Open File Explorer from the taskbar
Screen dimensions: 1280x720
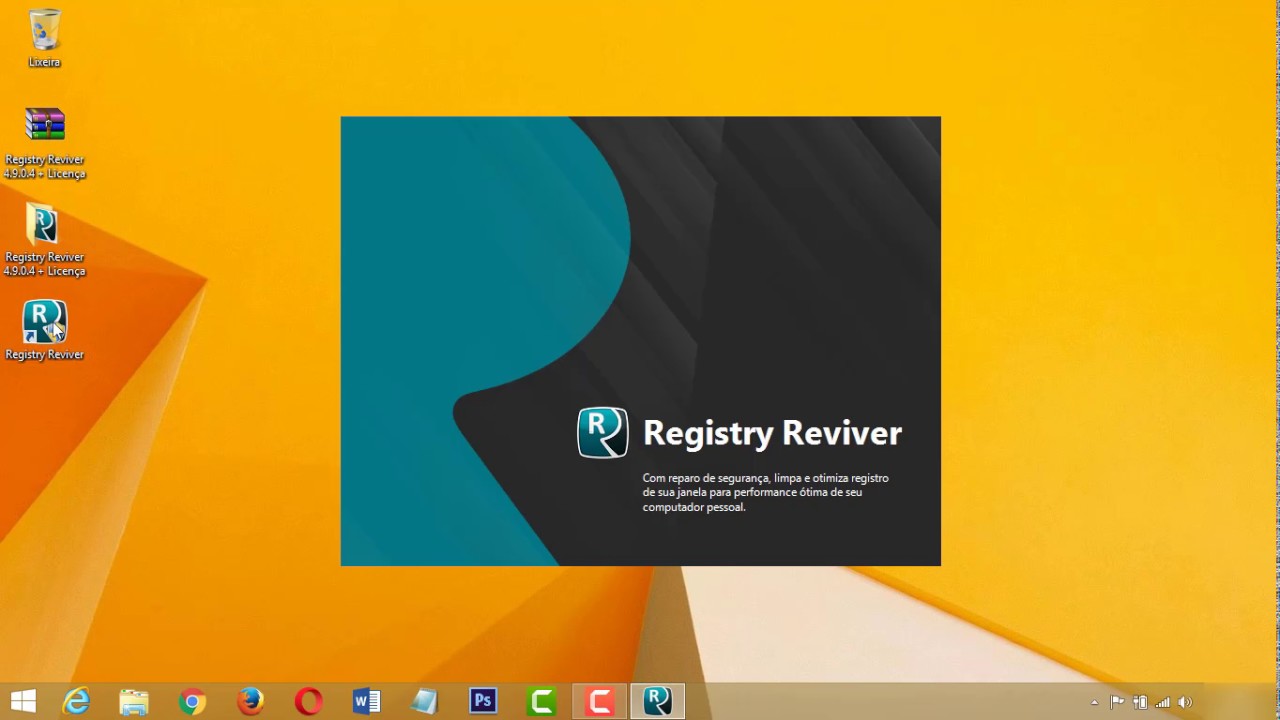134,701
